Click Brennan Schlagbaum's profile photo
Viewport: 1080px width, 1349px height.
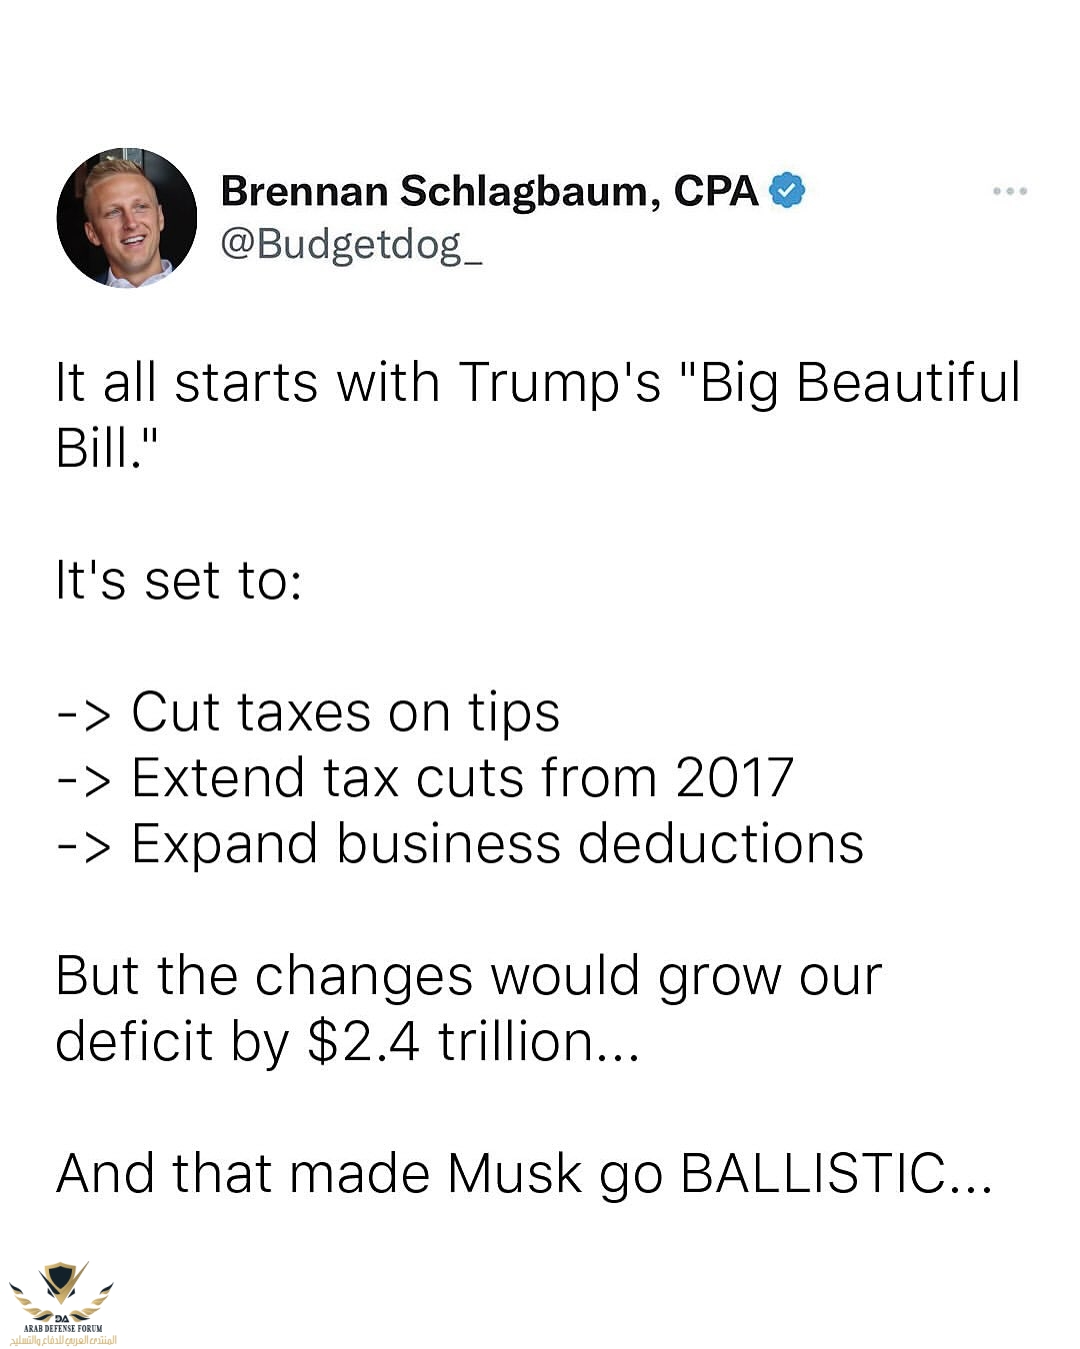coord(127,218)
